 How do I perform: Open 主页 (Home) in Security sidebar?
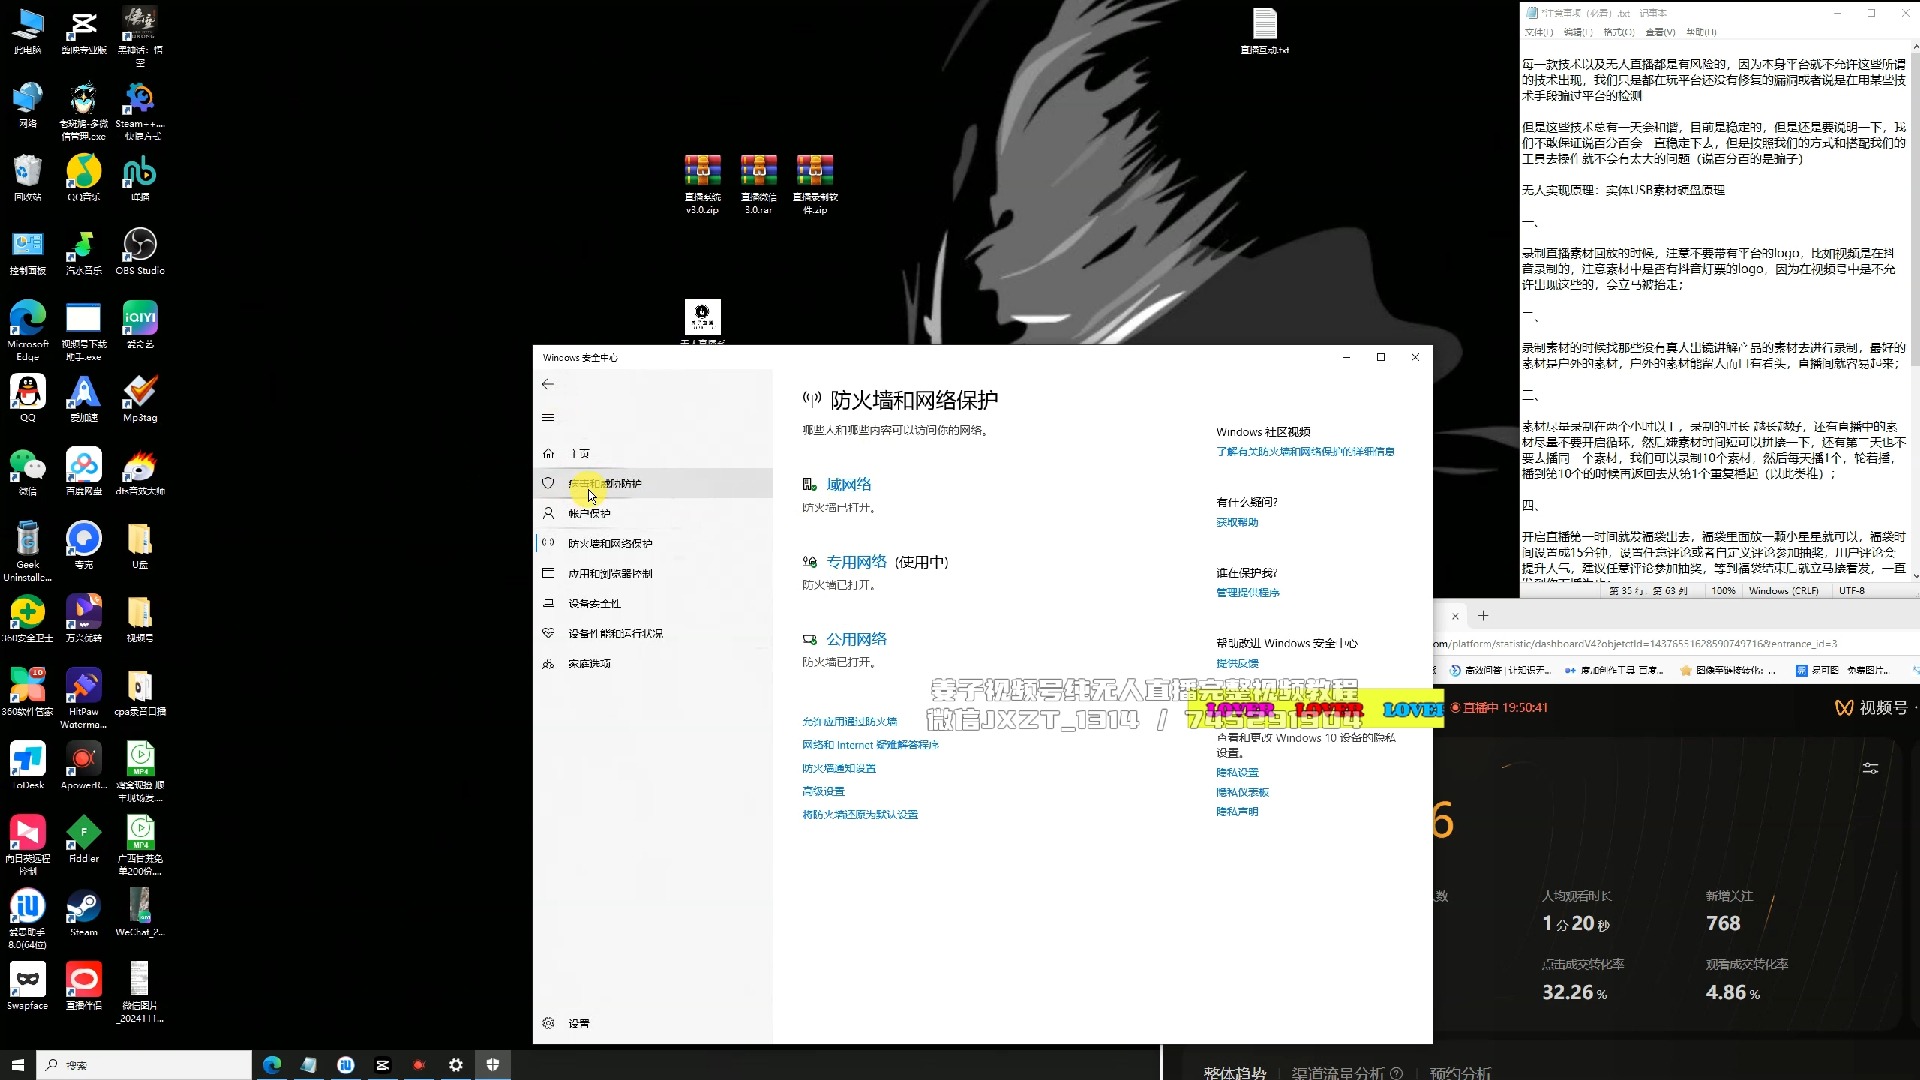(x=653, y=453)
